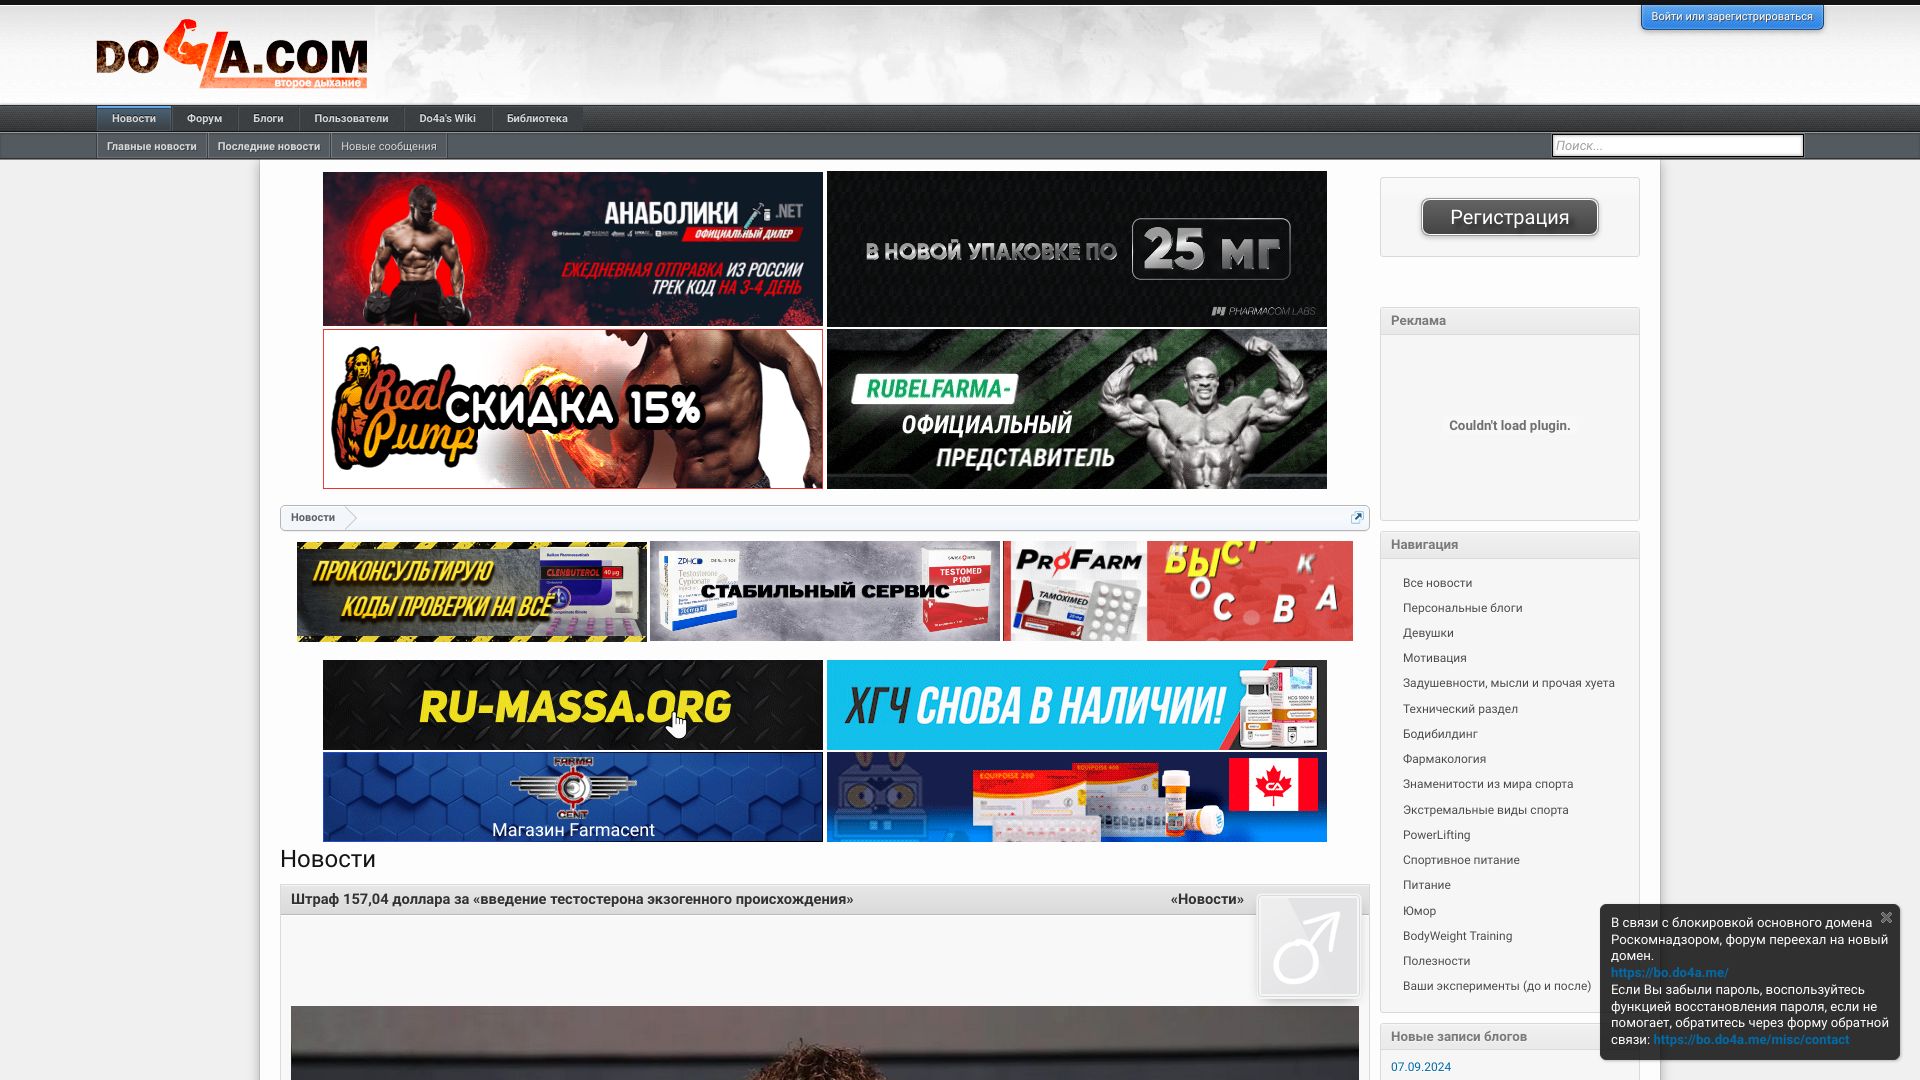Open the ХГЧ снова в наличии banner
This screenshot has height=1080, width=1920.
[x=1077, y=705]
